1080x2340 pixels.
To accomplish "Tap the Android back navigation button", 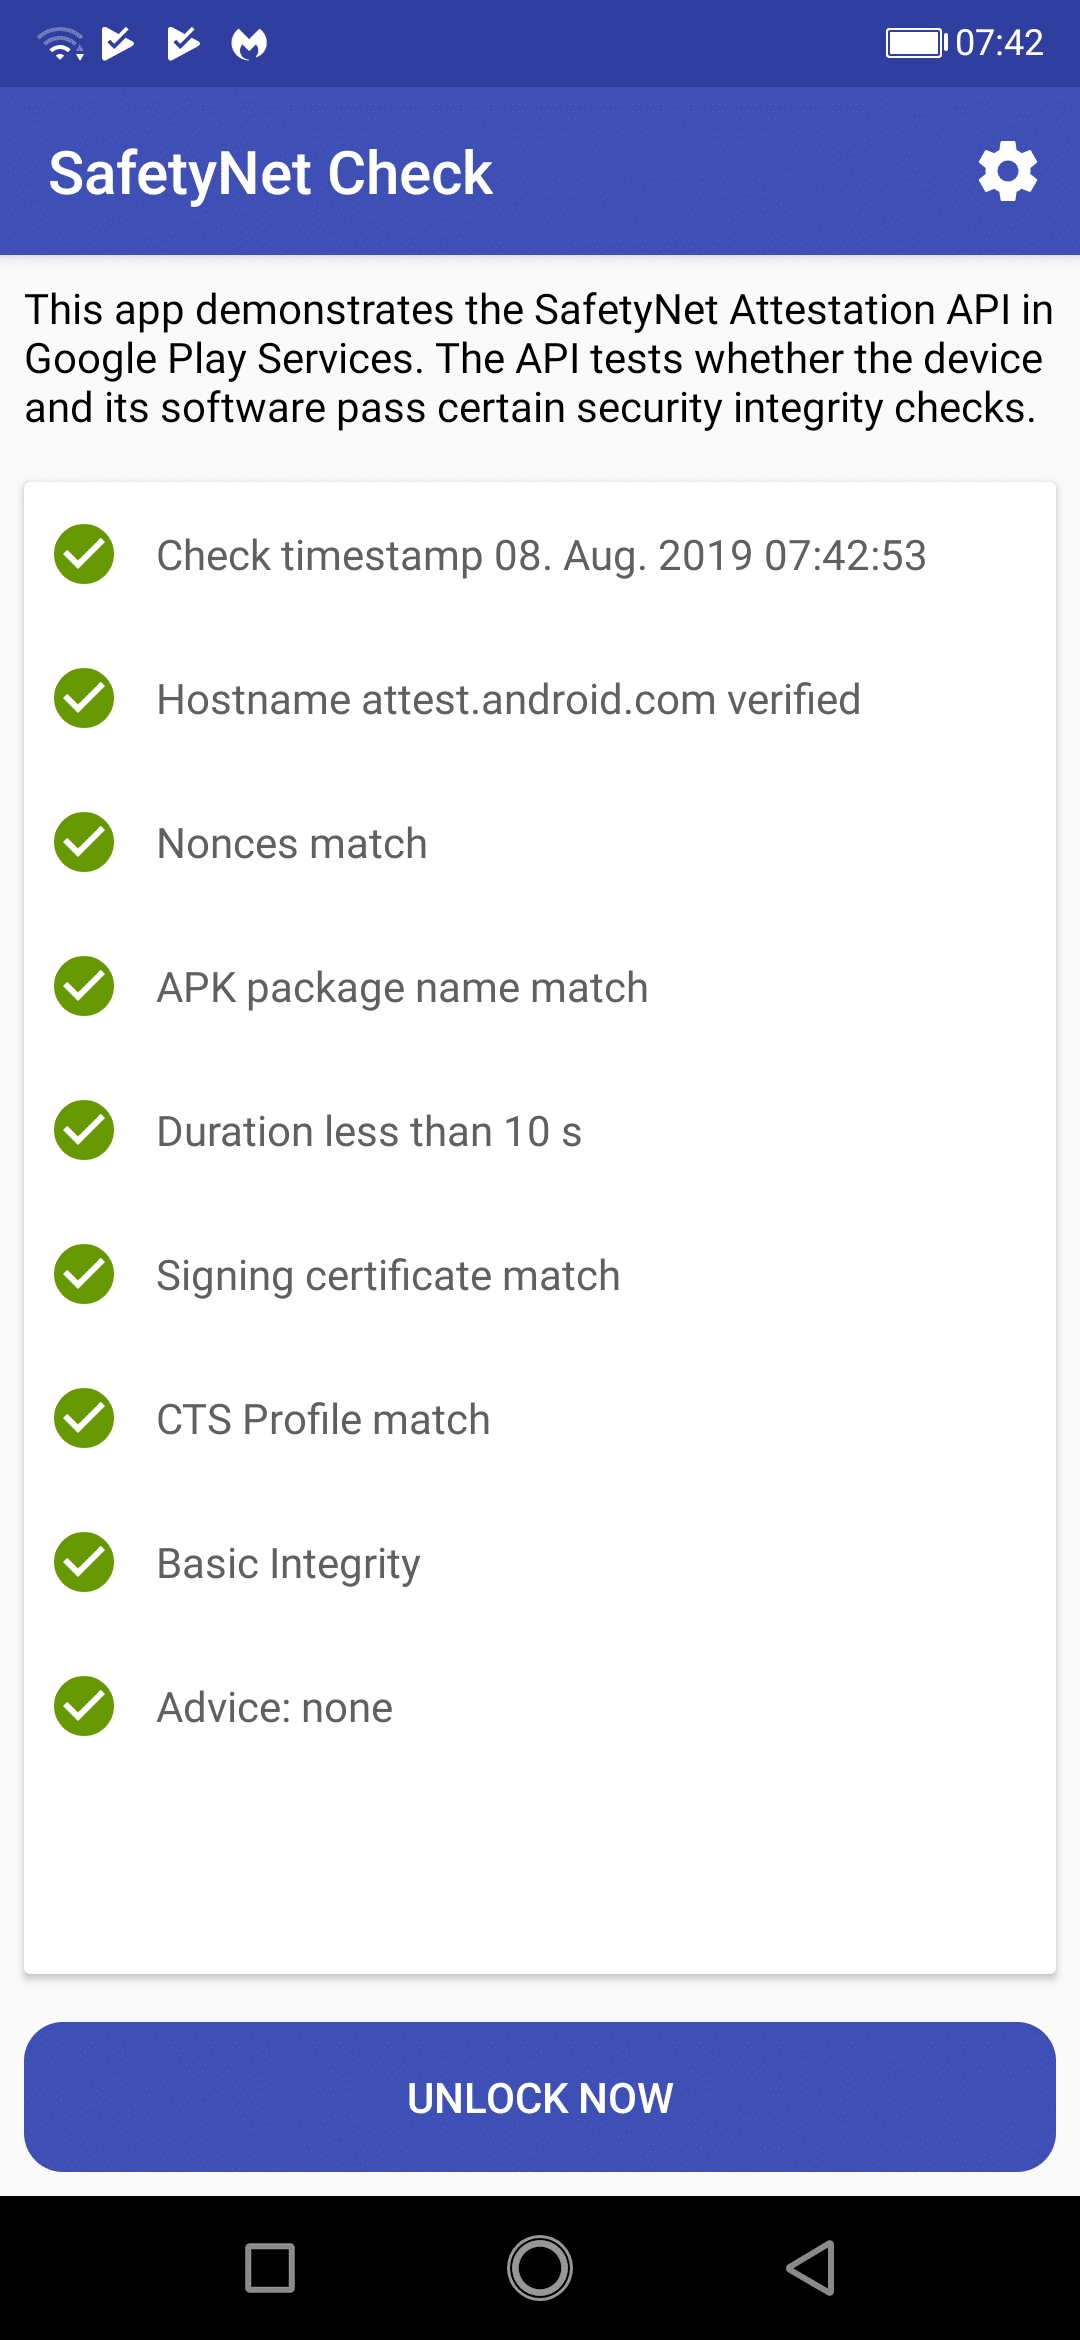I will tap(811, 2268).
